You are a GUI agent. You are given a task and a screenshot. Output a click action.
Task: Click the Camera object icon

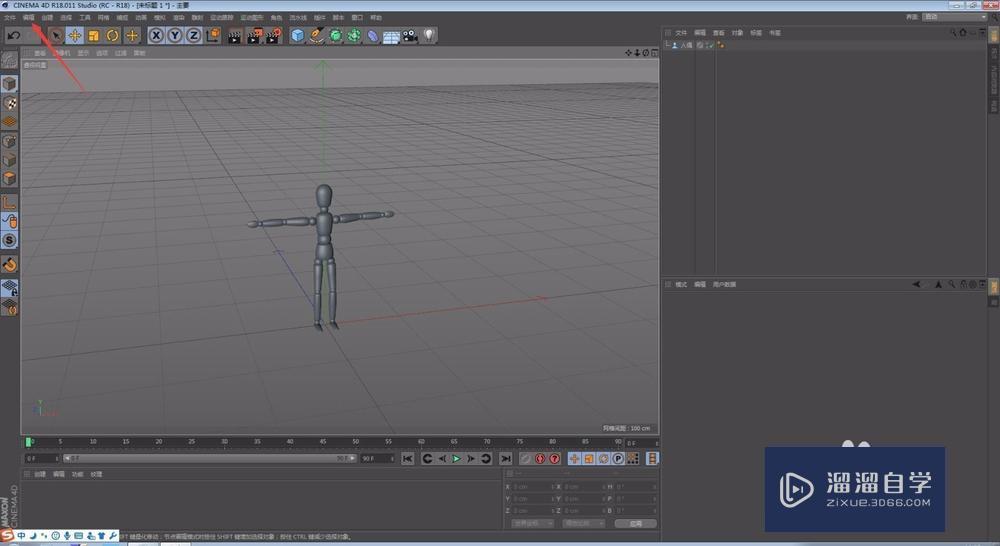[410, 36]
